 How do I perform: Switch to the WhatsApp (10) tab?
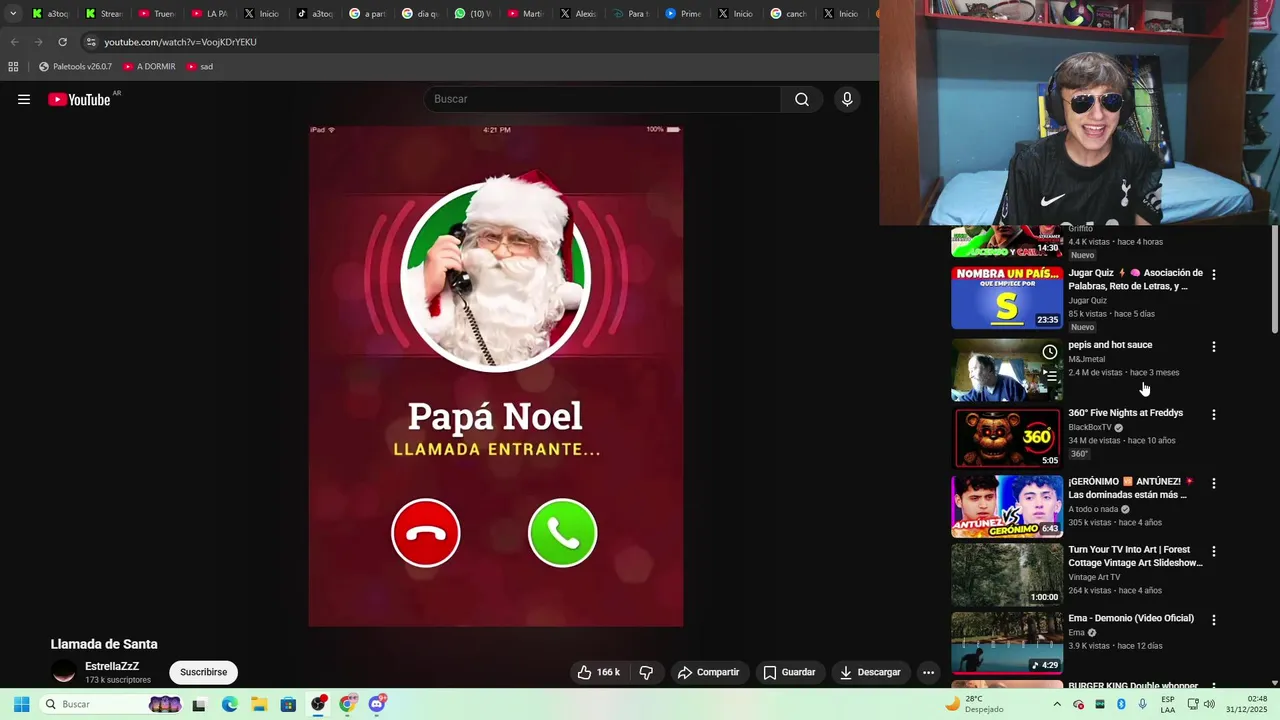473,14
